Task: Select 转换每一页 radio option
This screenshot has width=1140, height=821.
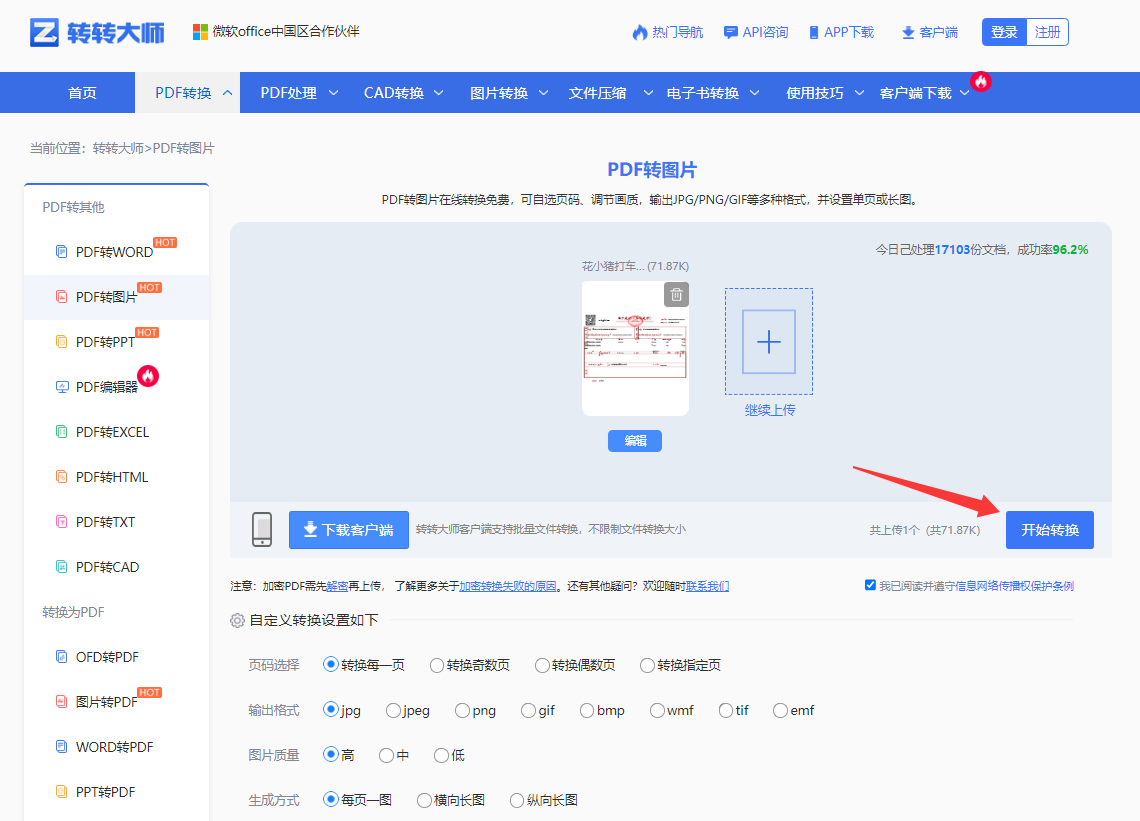Action: (x=331, y=665)
